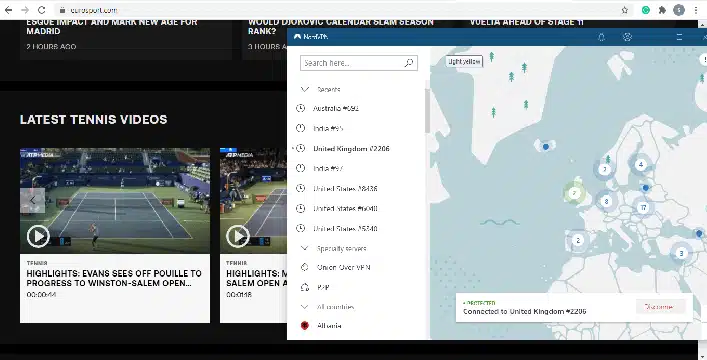Click the eurosport.com address bar
The width and height of the screenshot is (707, 360).
point(343,10)
